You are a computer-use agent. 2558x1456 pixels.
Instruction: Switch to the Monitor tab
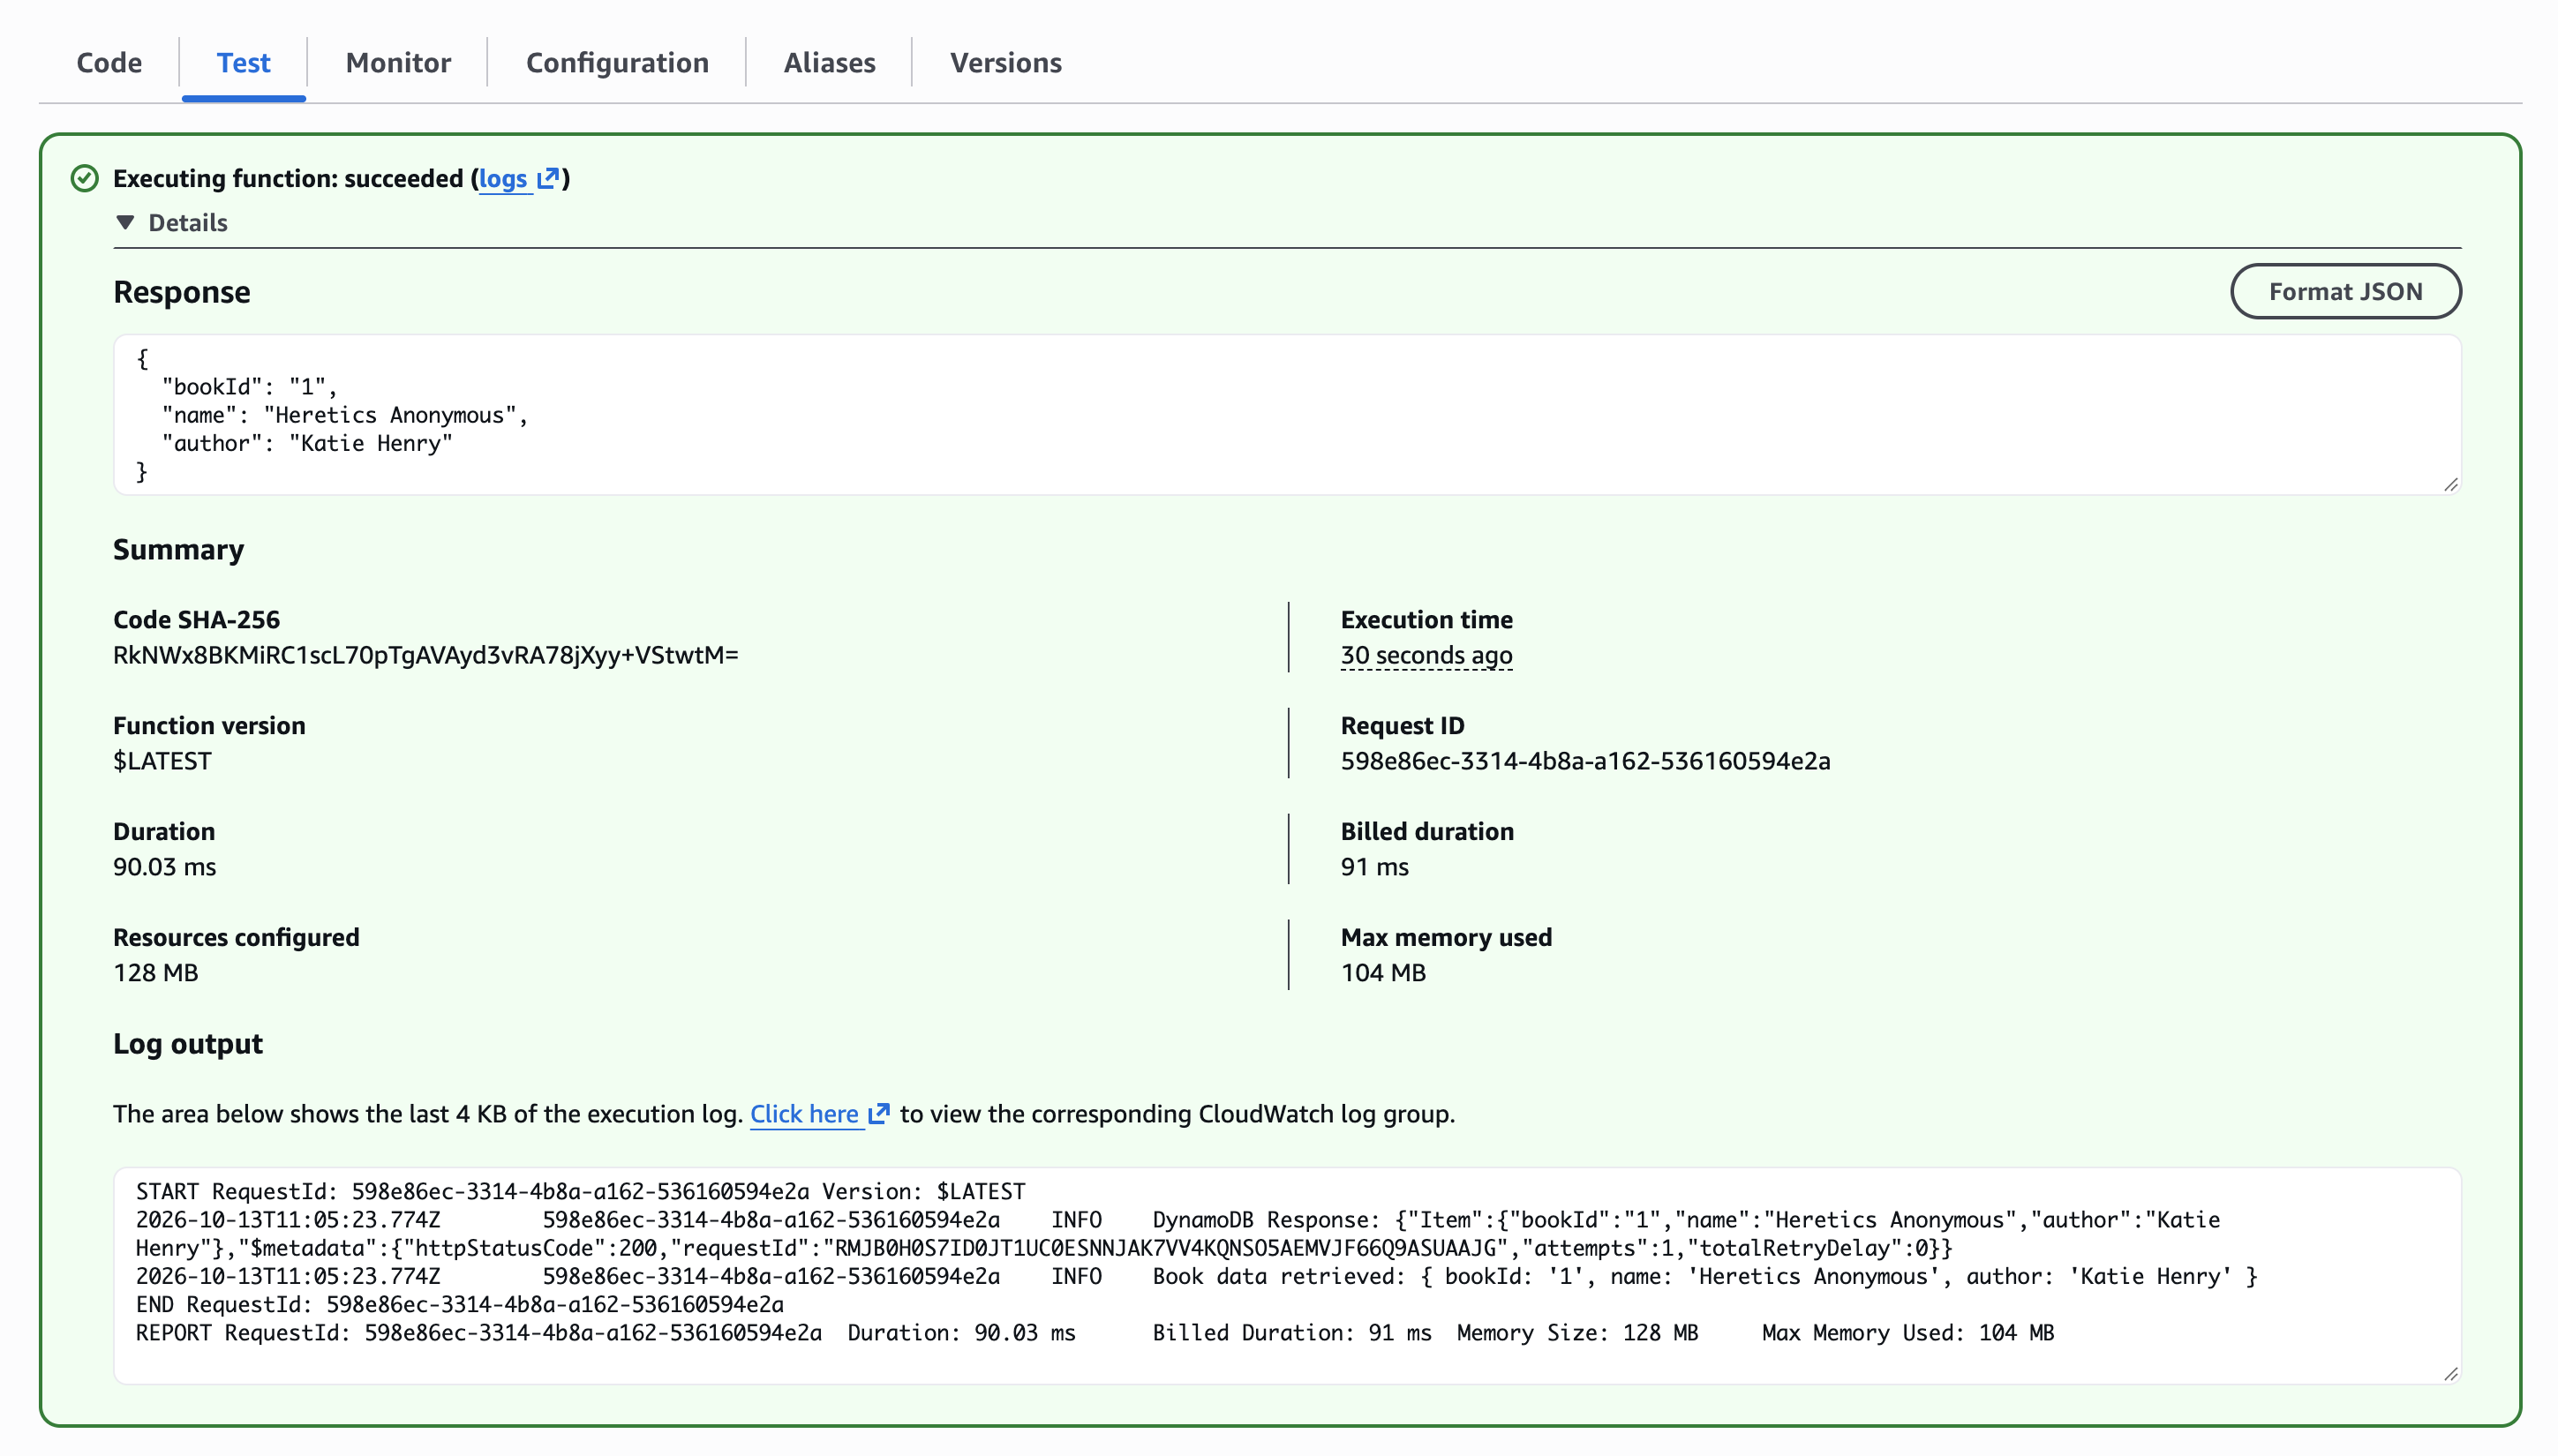398,62
